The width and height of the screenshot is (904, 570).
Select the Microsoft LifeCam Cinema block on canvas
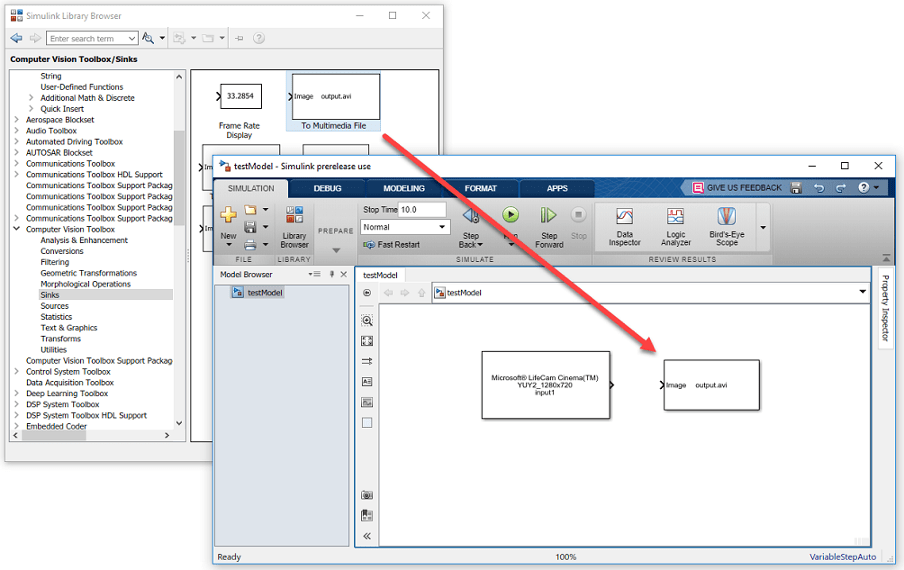546,385
